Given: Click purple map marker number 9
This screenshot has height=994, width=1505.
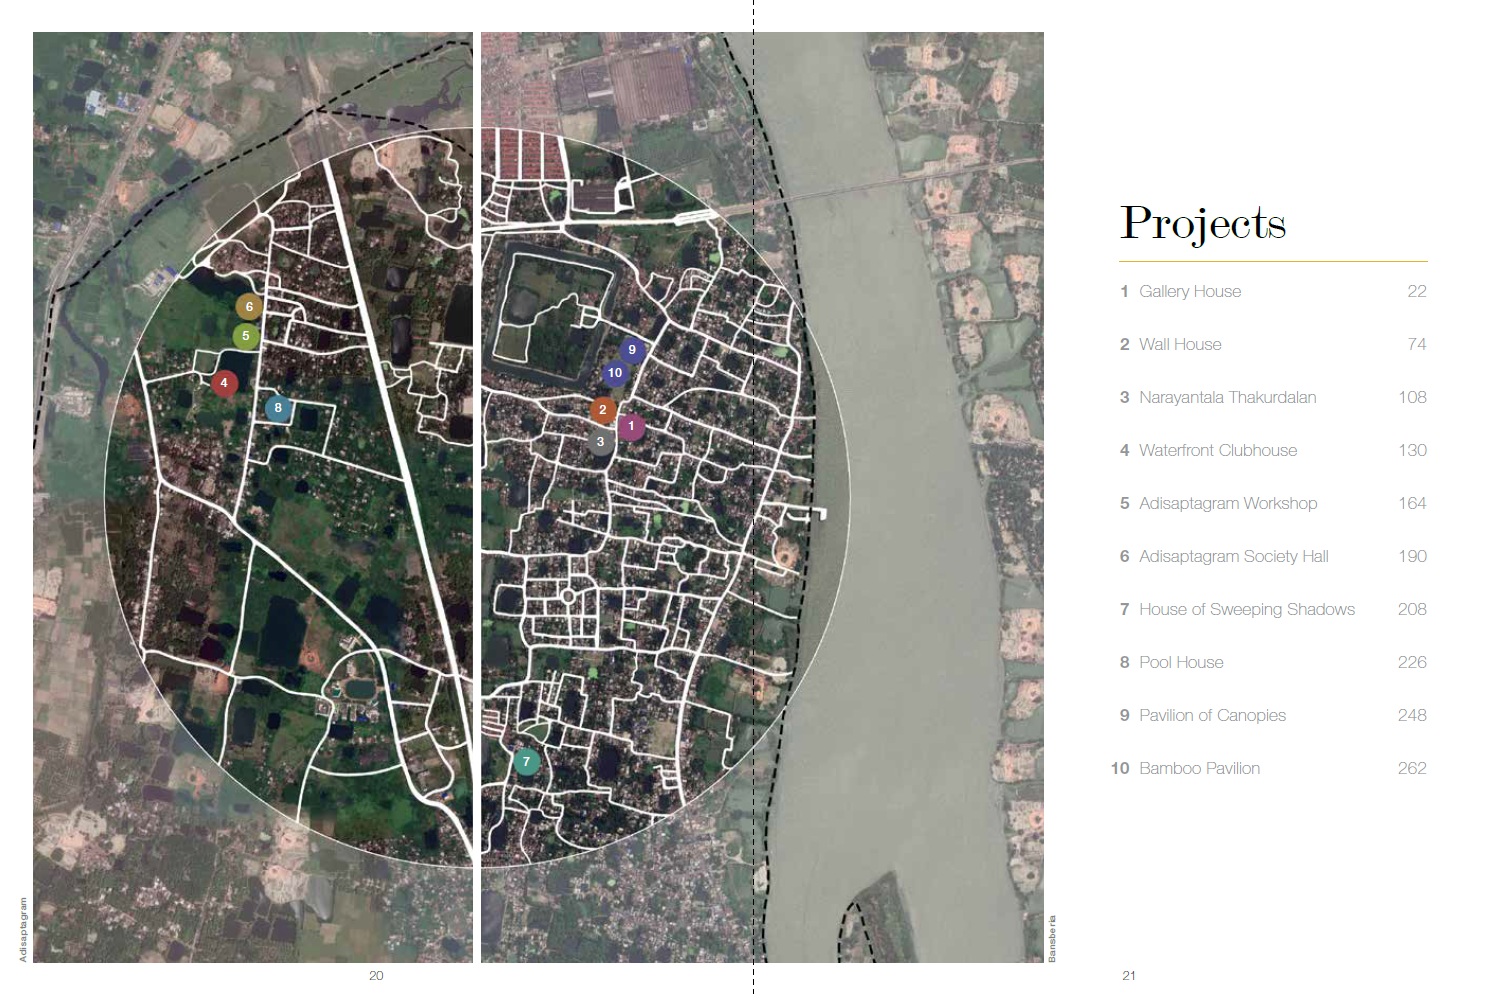Looking at the screenshot, I should [x=632, y=350].
